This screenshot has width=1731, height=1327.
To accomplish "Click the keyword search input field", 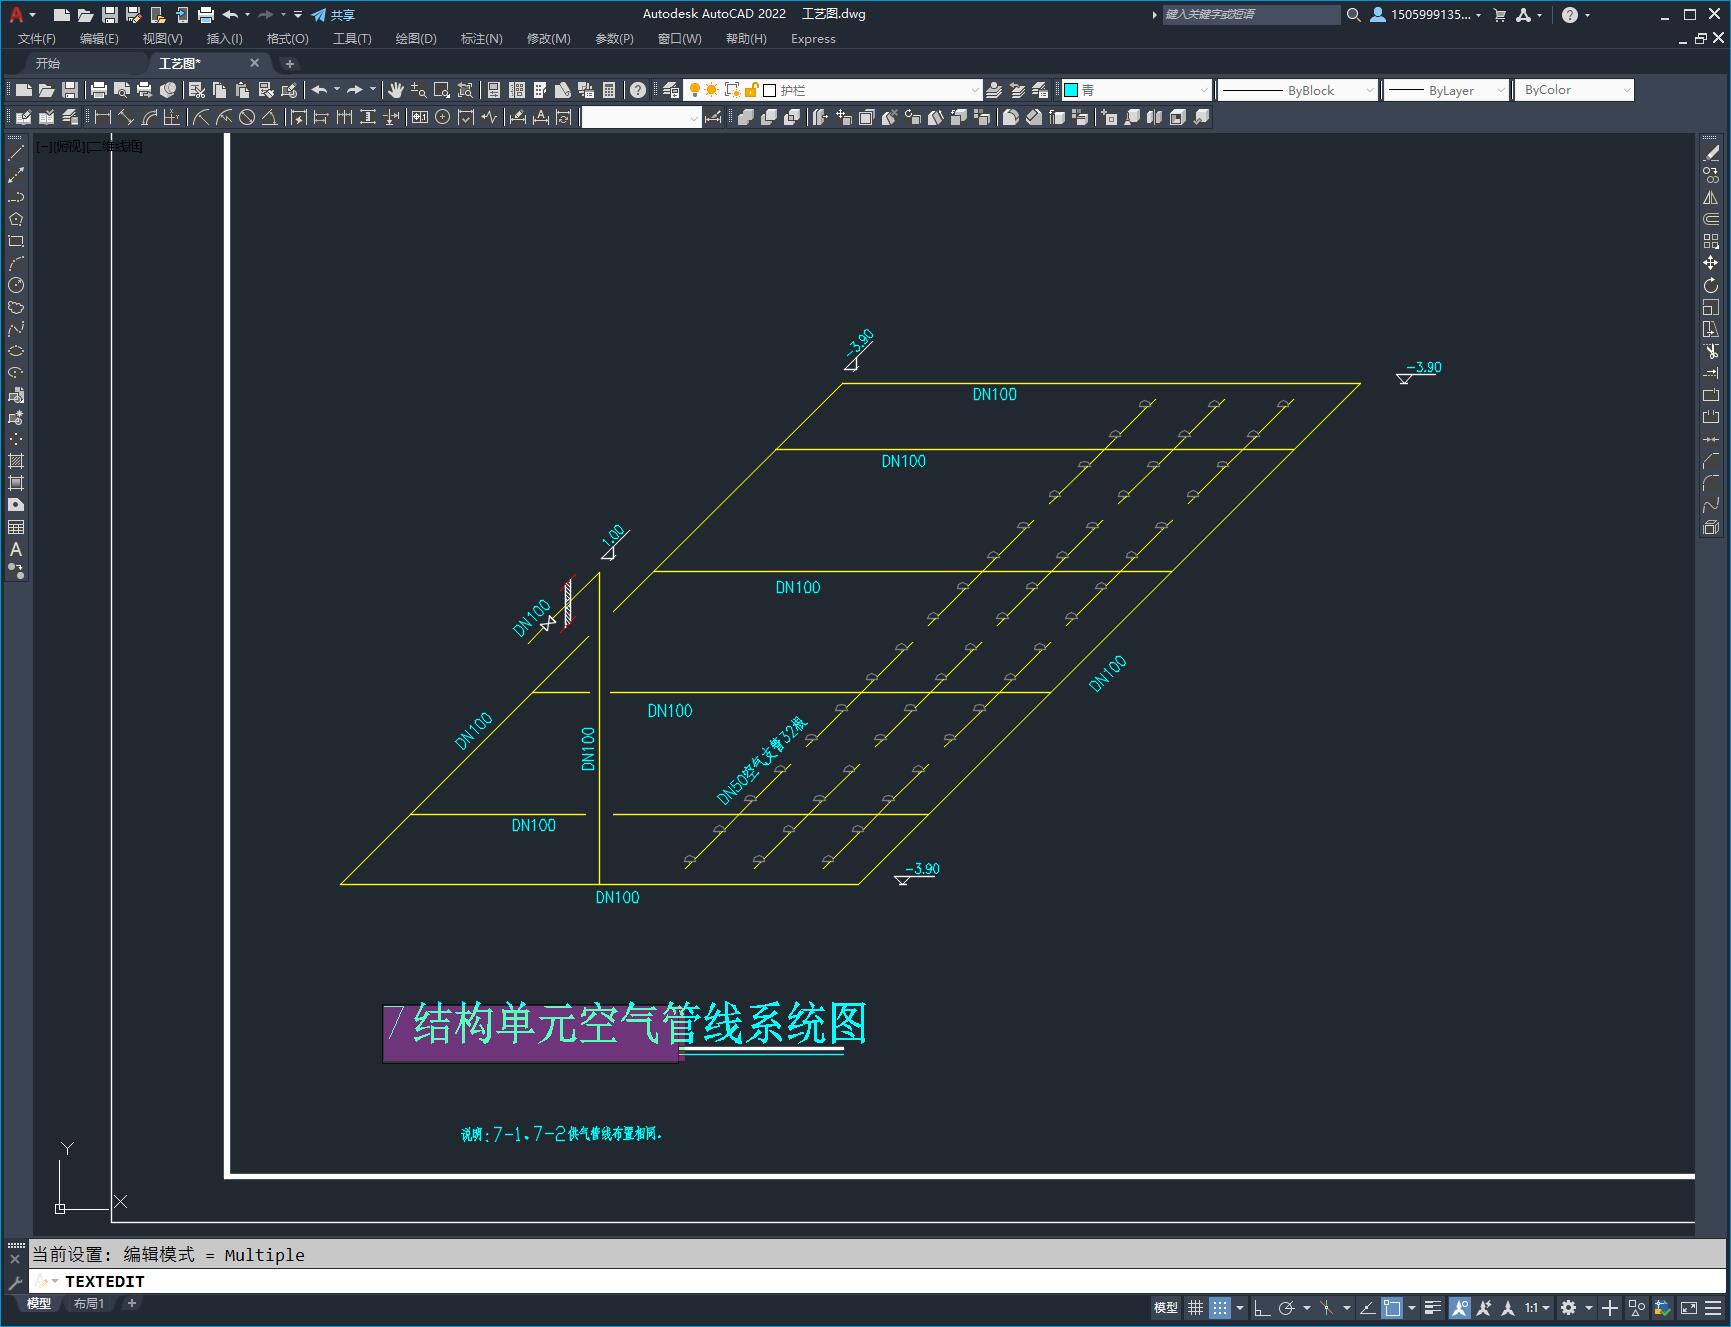I will (x=1251, y=15).
